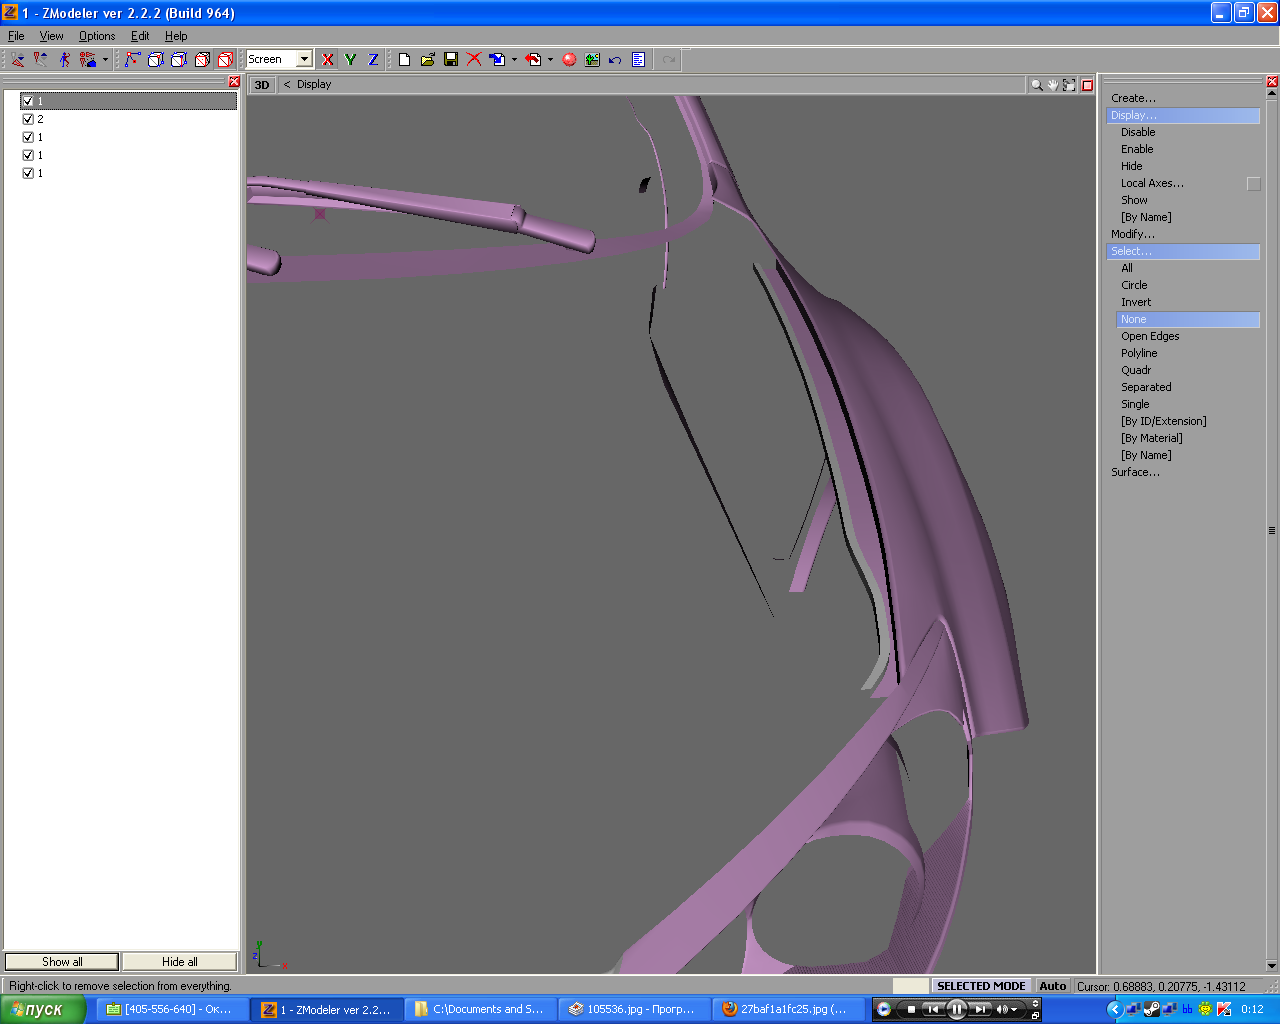Choose the Hide command
The image size is (1280, 1024).
(1131, 166)
